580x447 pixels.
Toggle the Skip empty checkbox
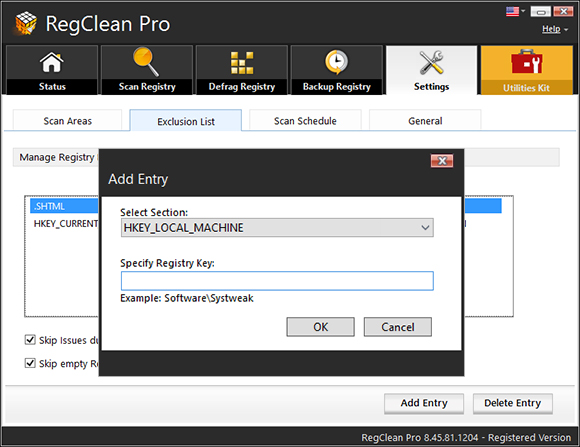click(x=30, y=363)
